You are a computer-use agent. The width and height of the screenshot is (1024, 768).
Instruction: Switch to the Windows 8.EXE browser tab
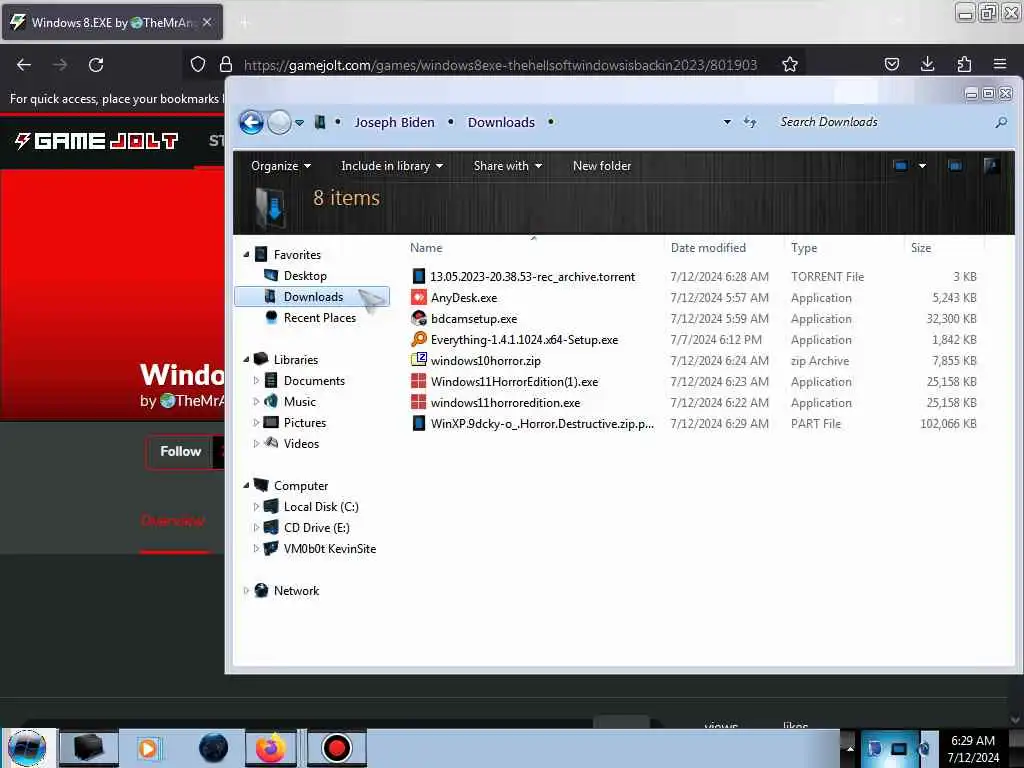pyautogui.click(x=112, y=22)
